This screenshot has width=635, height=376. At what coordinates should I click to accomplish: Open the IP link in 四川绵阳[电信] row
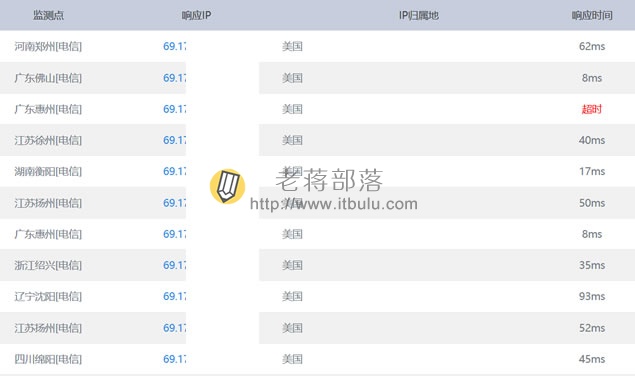click(175, 359)
